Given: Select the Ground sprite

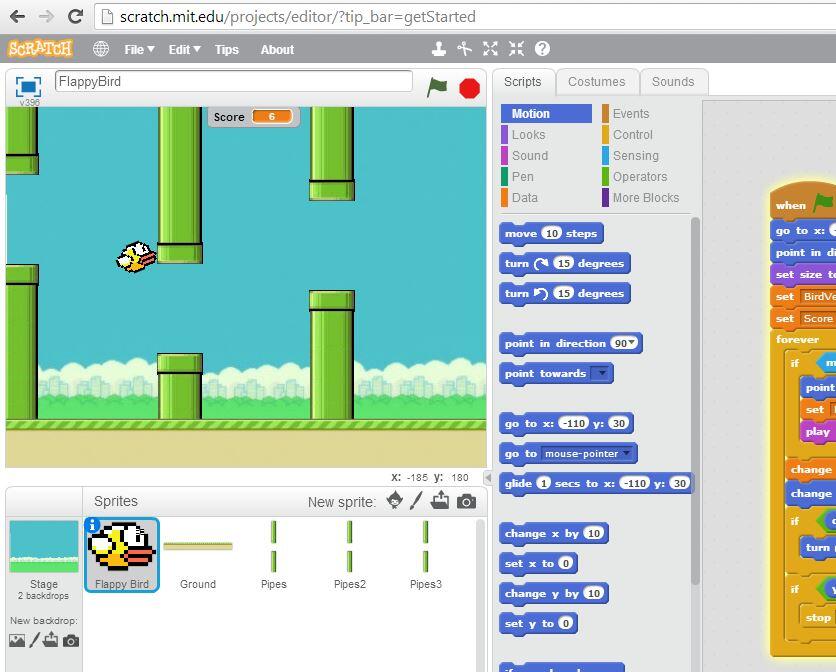Looking at the screenshot, I should coord(198,555).
